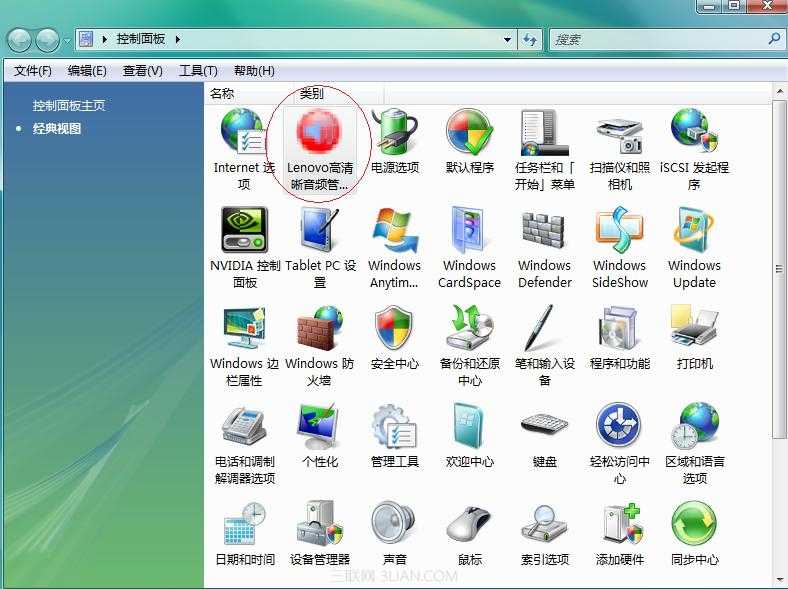Open Windows Update icon

pos(694,230)
